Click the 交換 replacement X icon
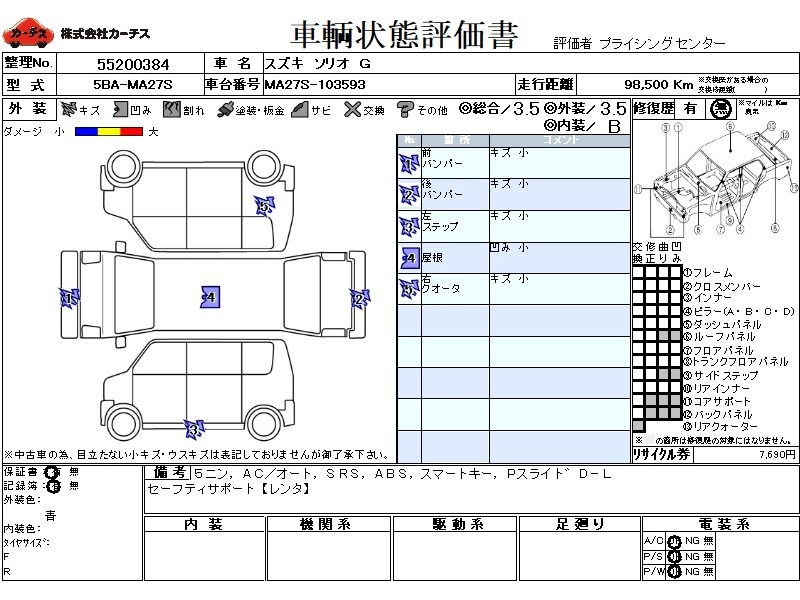 (351, 110)
